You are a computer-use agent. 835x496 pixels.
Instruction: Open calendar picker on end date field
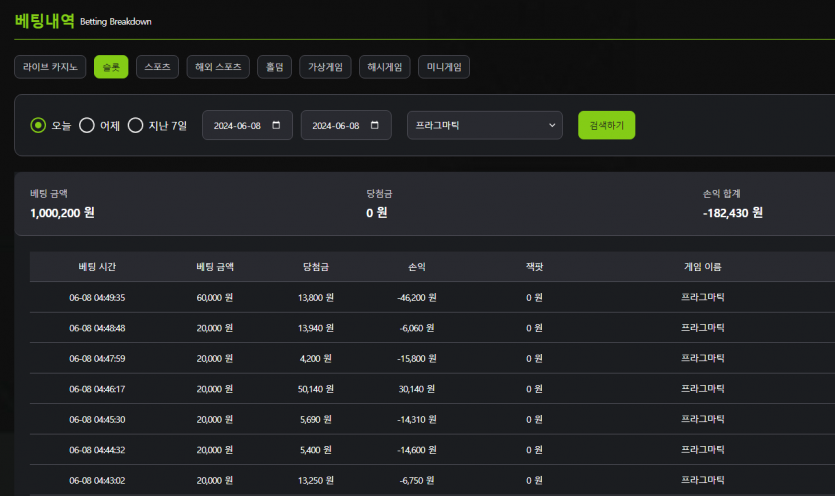click(374, 125)
